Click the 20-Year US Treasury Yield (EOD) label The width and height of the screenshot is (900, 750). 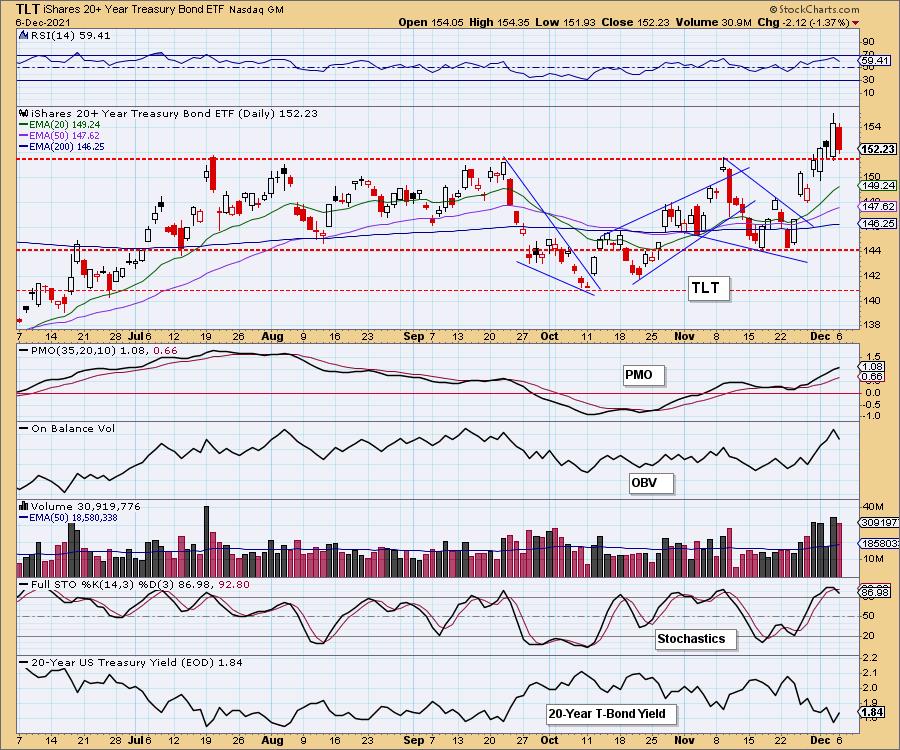137,662
